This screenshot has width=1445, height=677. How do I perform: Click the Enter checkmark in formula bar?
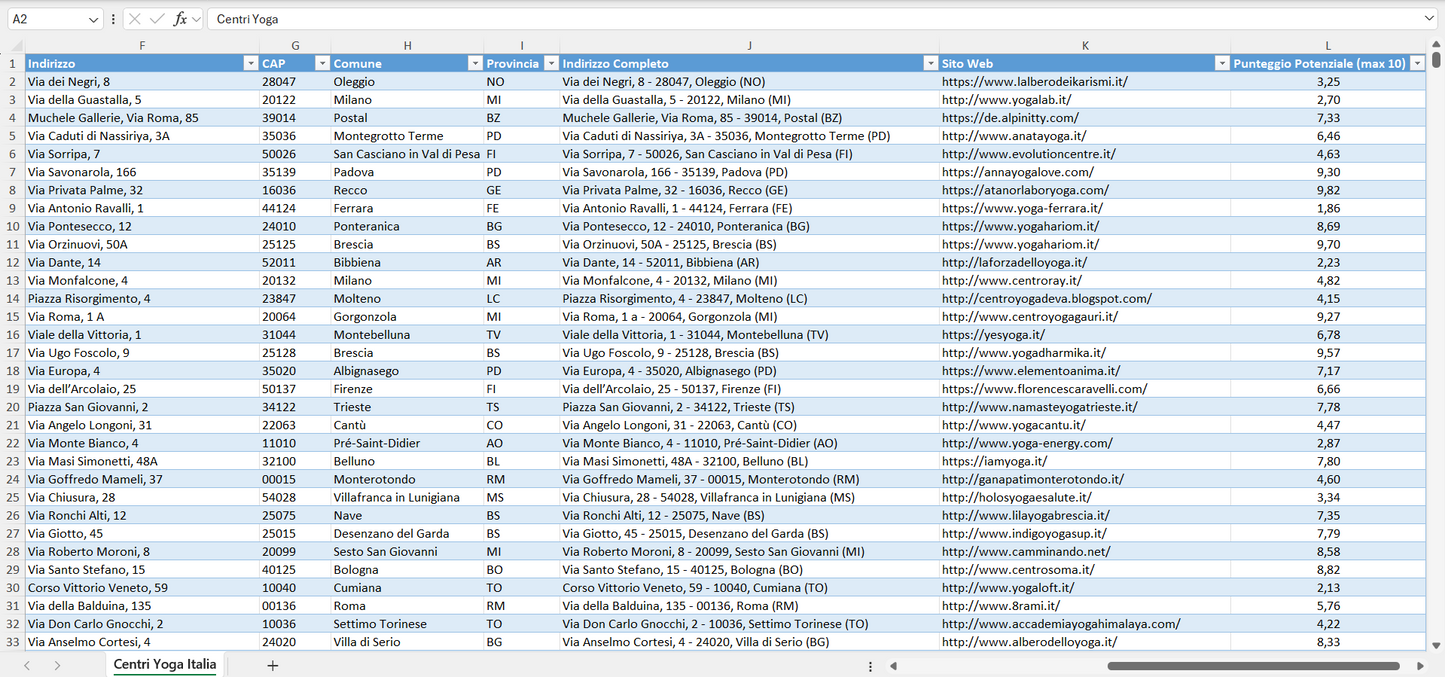[x=157, y=19]
